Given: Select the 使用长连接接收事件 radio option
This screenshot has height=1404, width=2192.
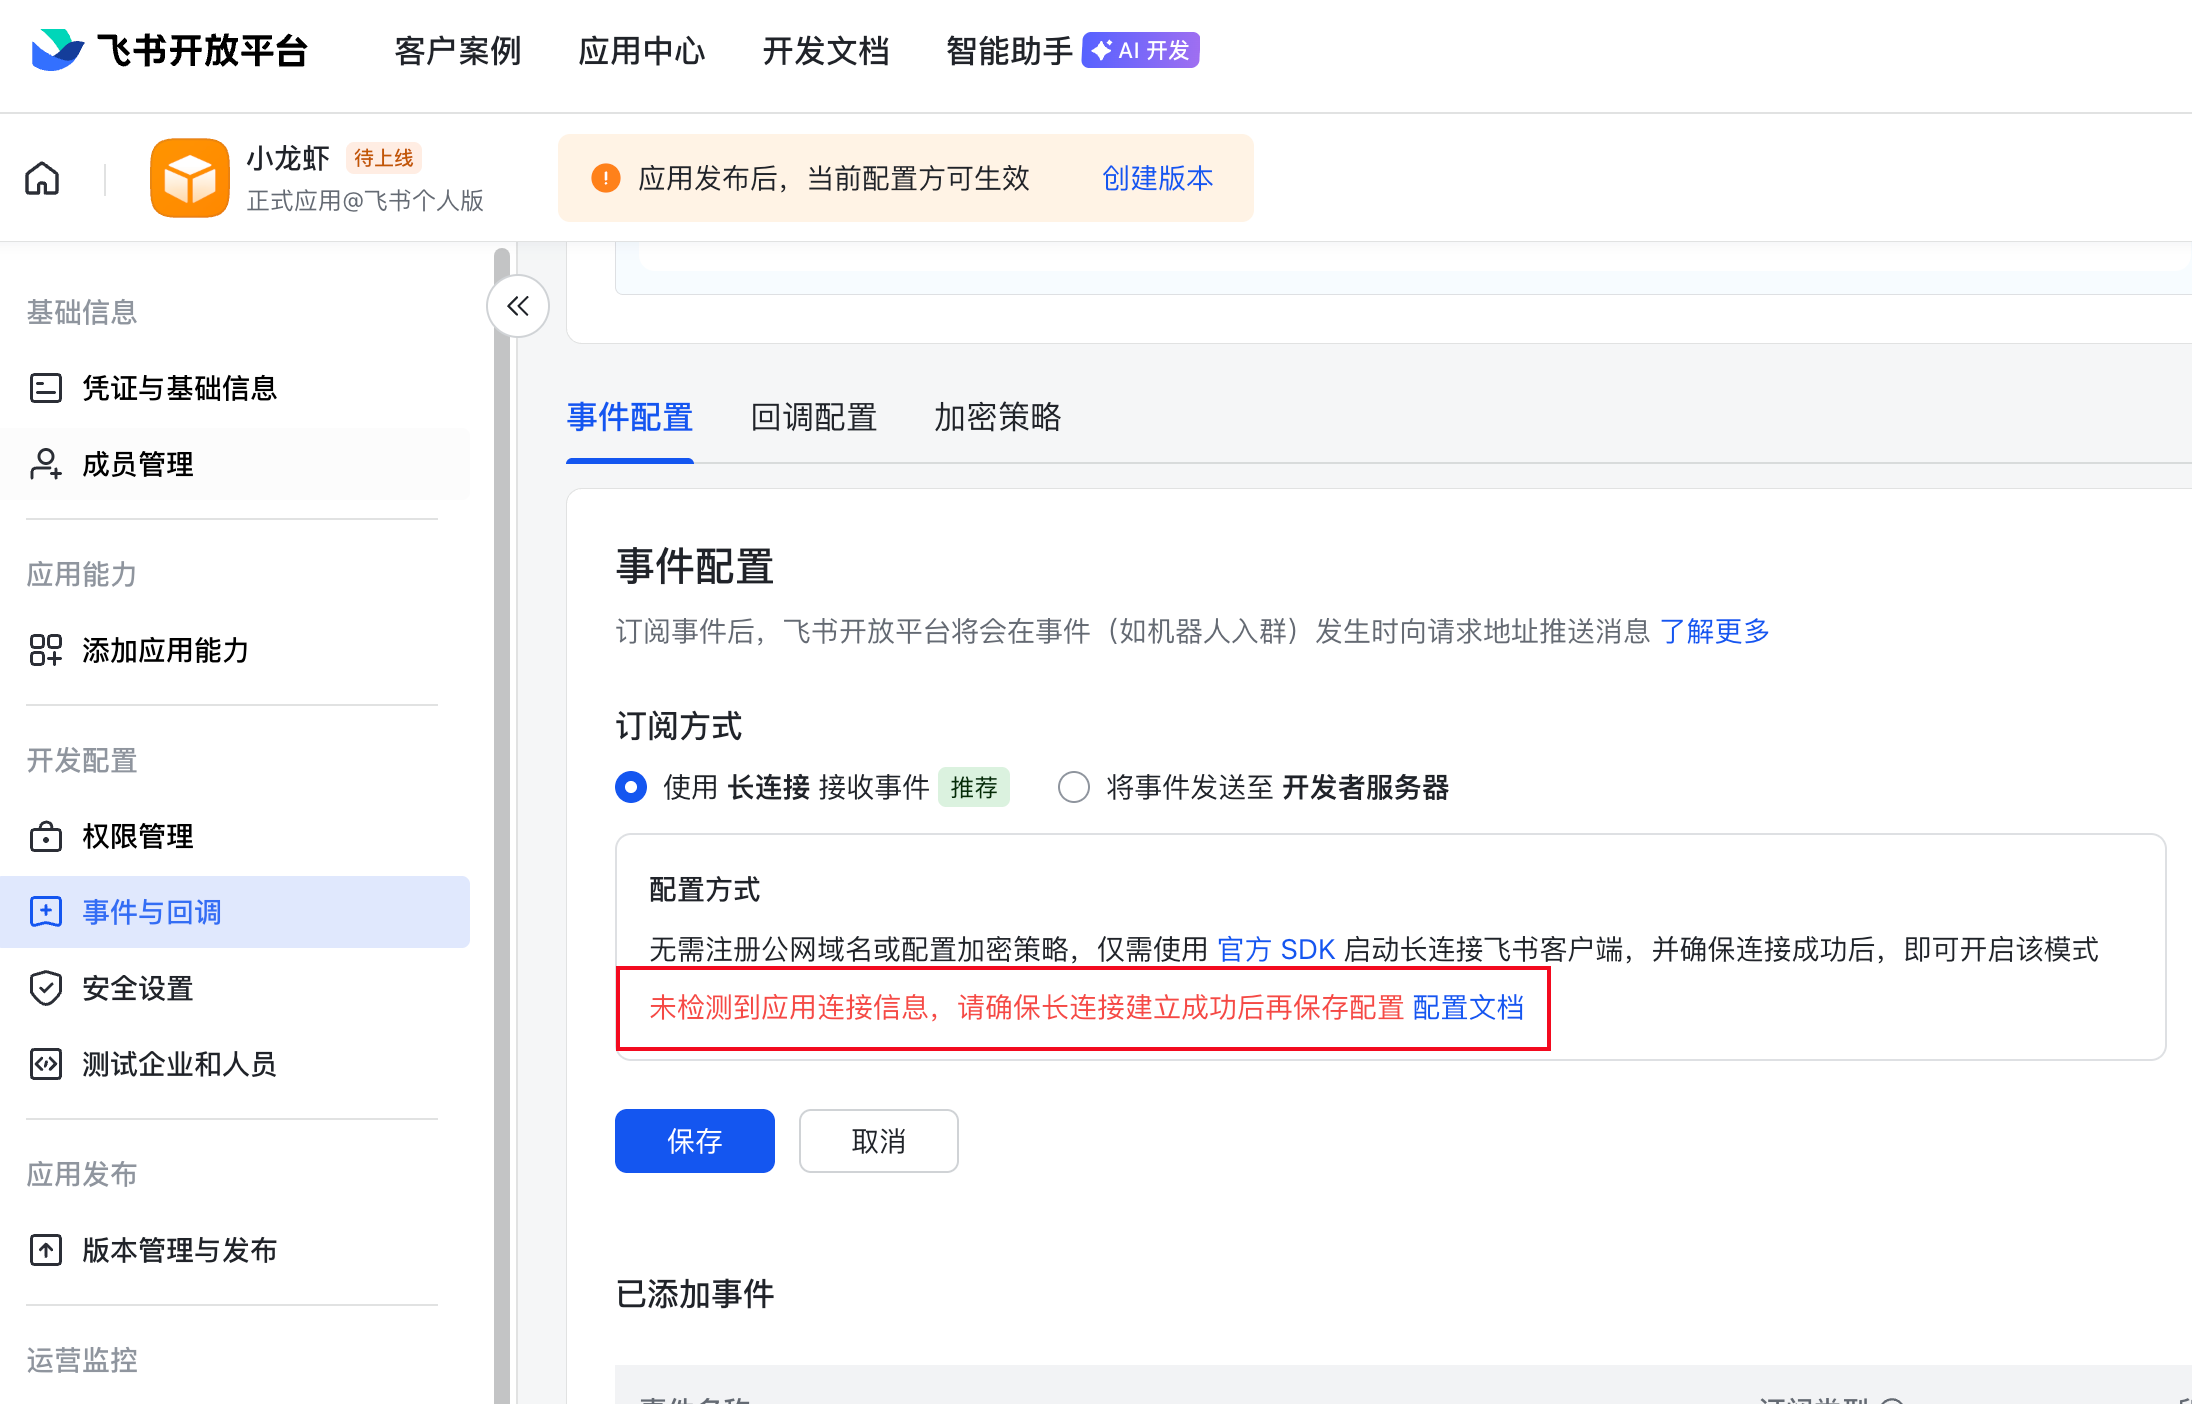Looking at the screenshot, I should 631,788.
